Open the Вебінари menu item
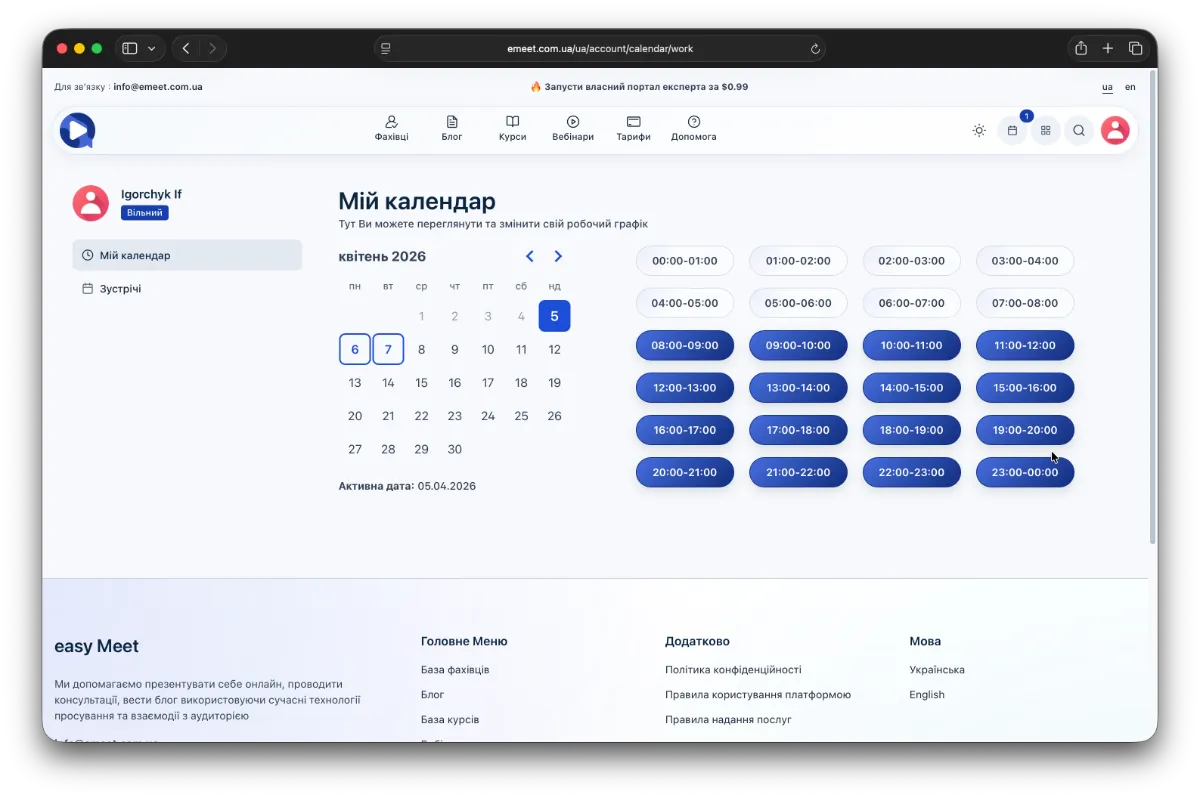The width and height of the screenshot is (1200, 798). [x=573, y=128]
